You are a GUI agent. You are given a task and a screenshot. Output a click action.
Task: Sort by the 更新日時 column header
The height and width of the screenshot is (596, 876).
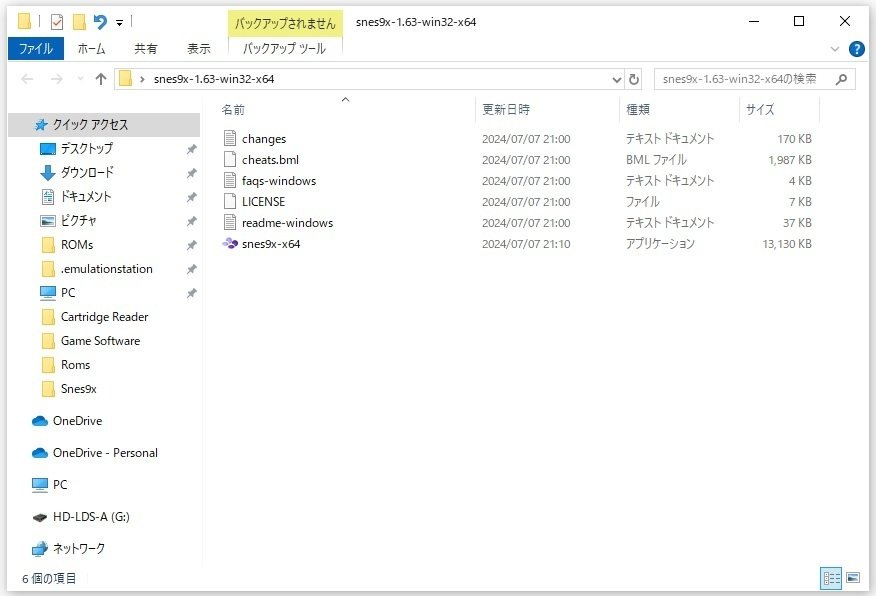[x=506, y=109]
